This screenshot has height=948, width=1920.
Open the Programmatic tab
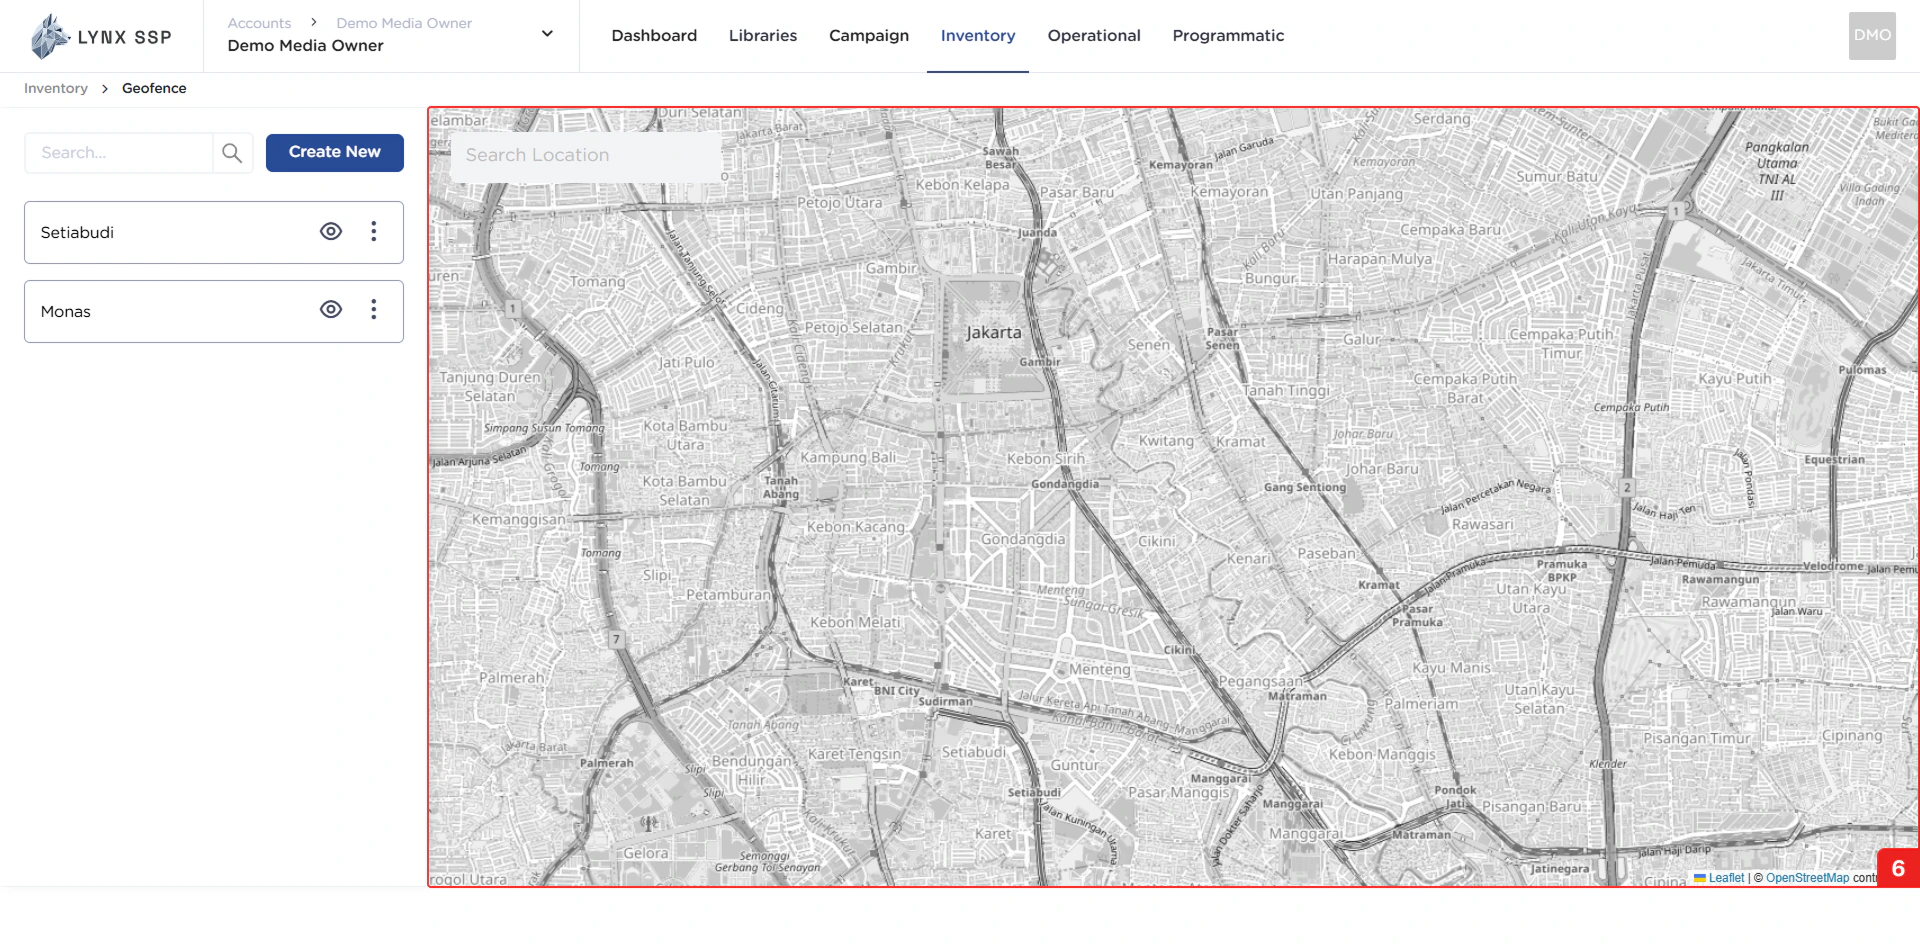1228,36
